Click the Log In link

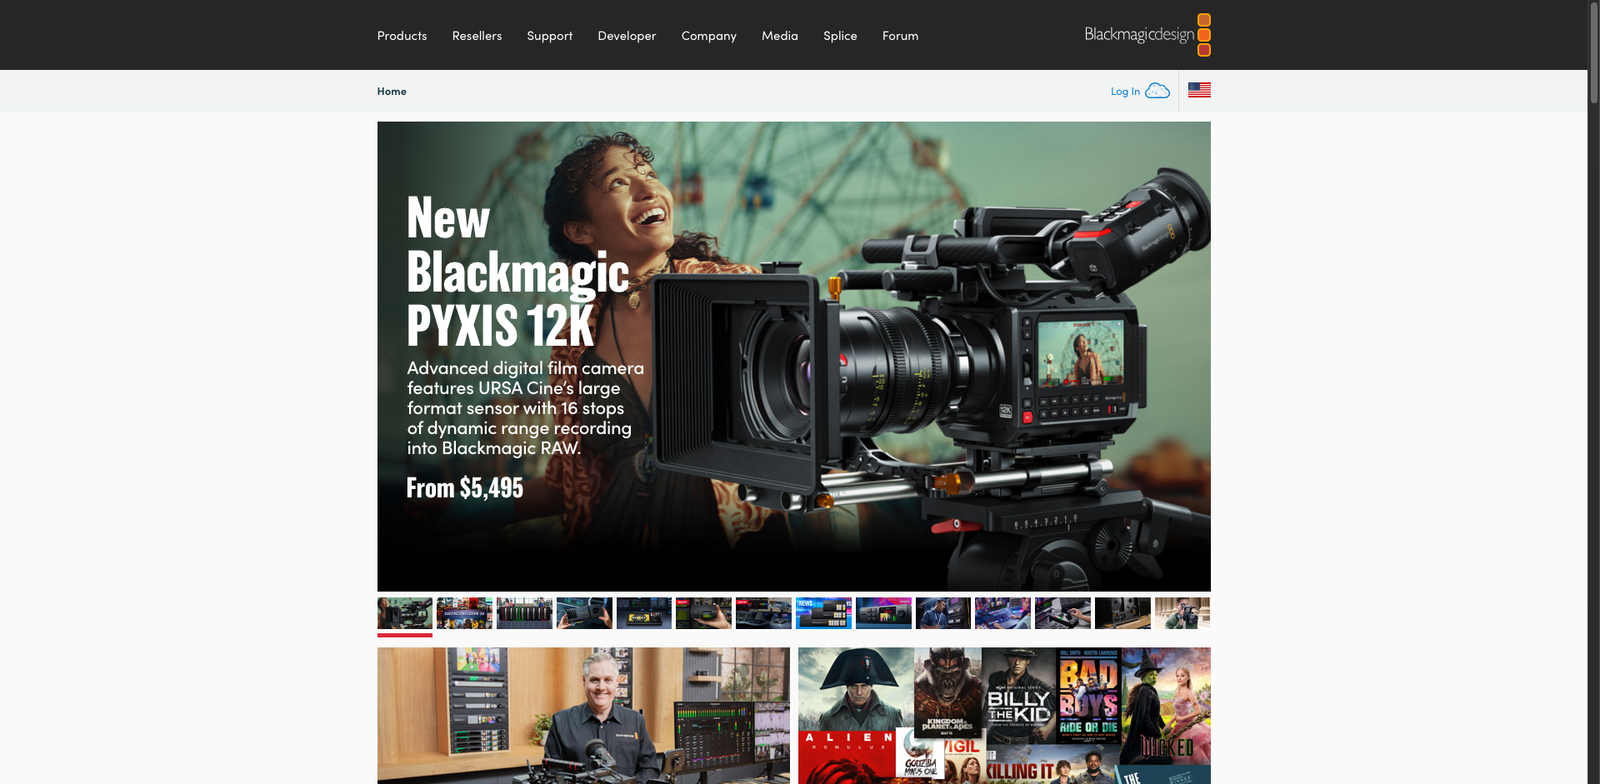(x=1125, y=91)
